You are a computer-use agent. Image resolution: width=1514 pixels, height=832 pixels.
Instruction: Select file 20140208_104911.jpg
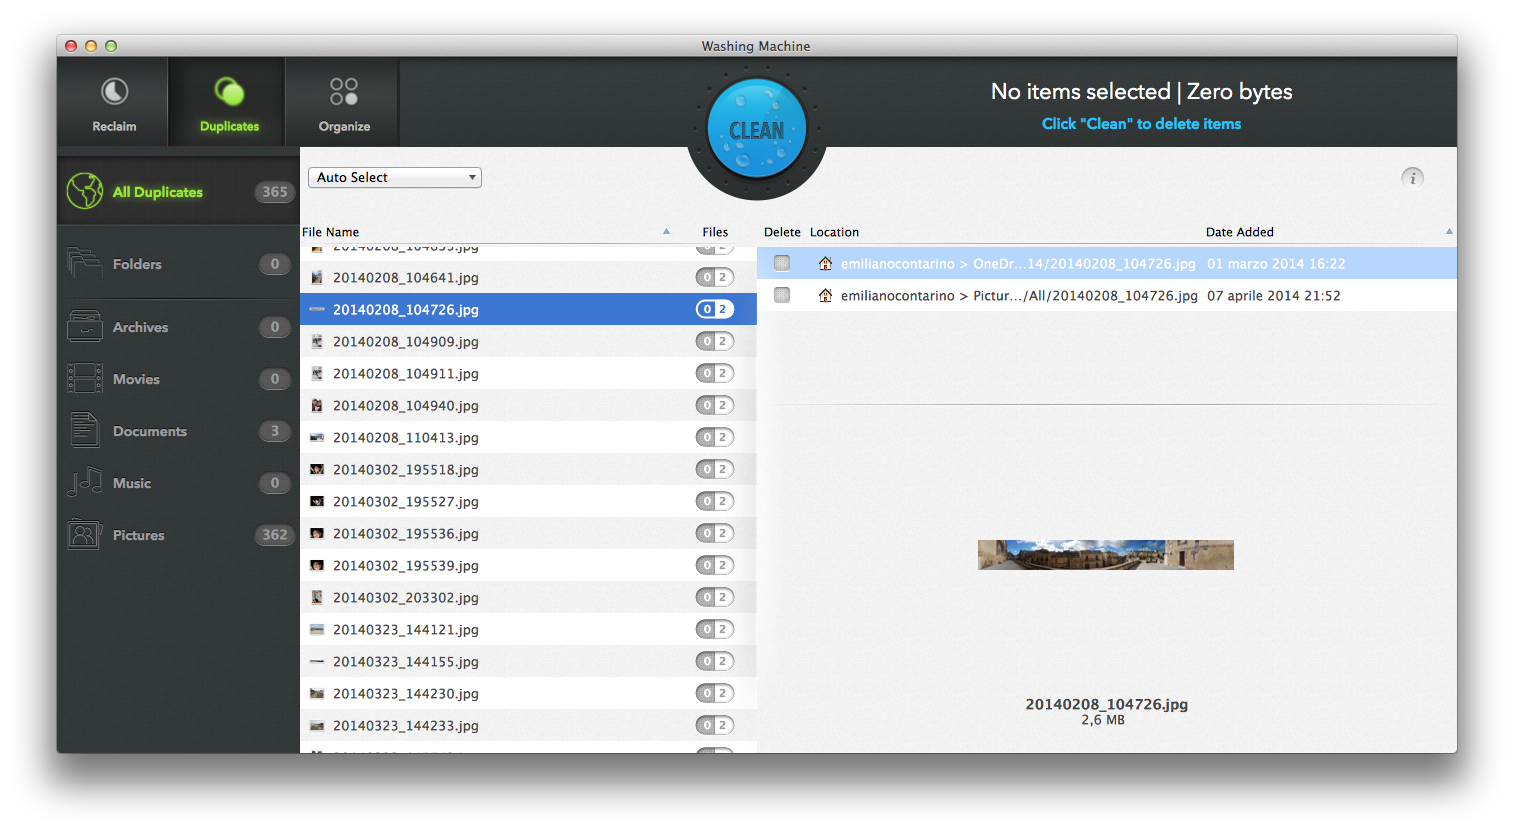tap(528, 373)
